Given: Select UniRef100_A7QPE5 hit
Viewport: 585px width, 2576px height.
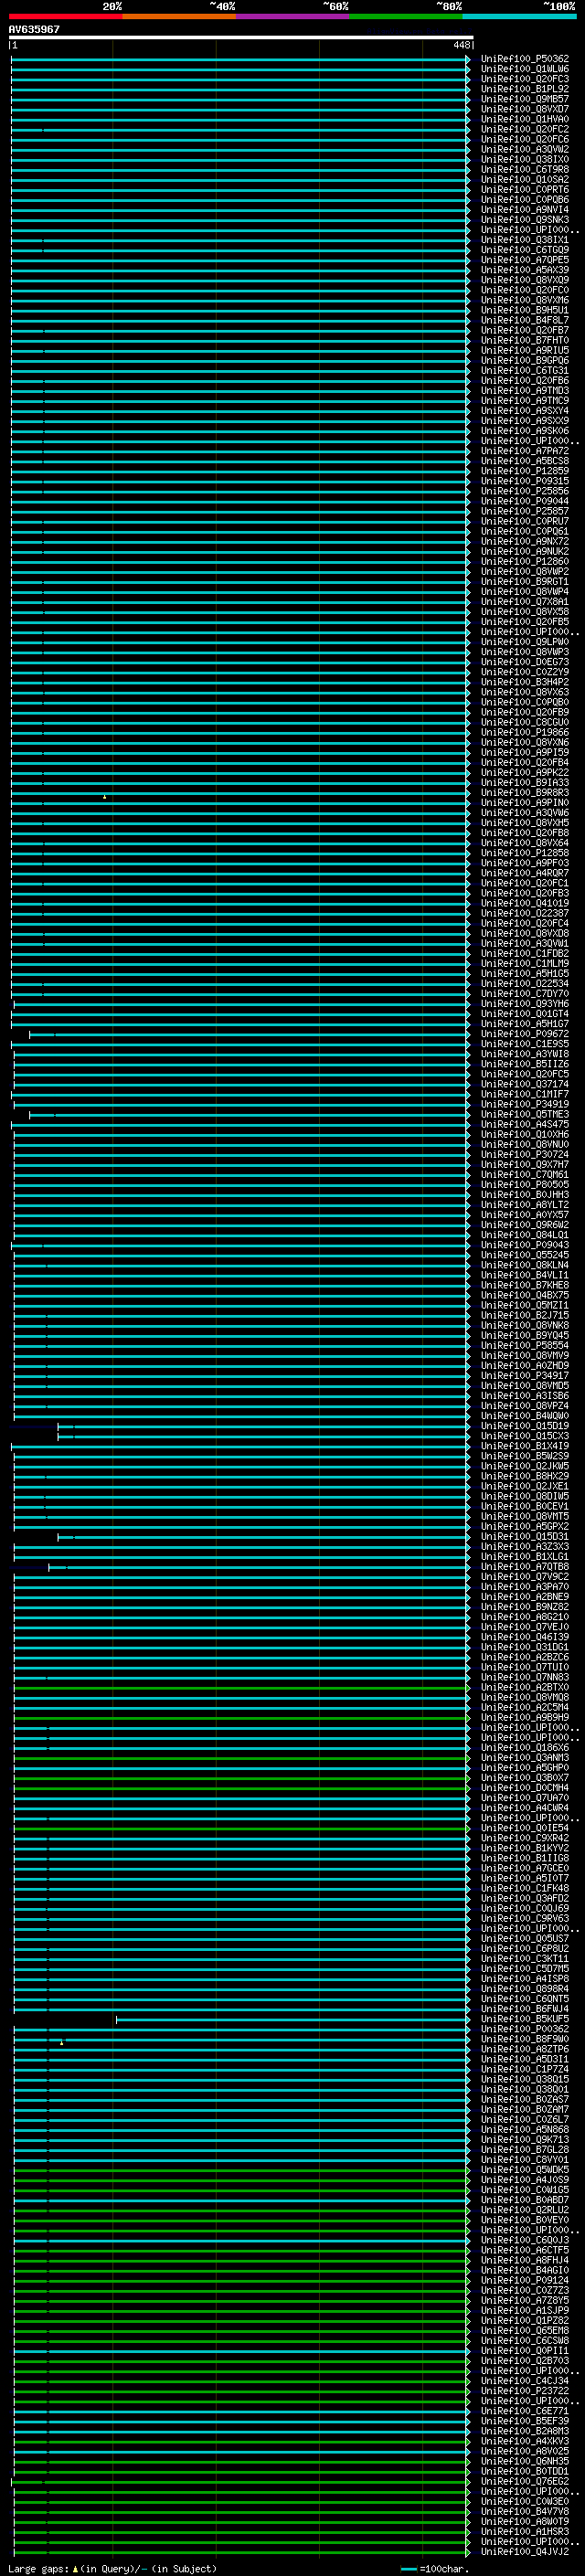Looking at the screenshot, I should pos(525,260).
